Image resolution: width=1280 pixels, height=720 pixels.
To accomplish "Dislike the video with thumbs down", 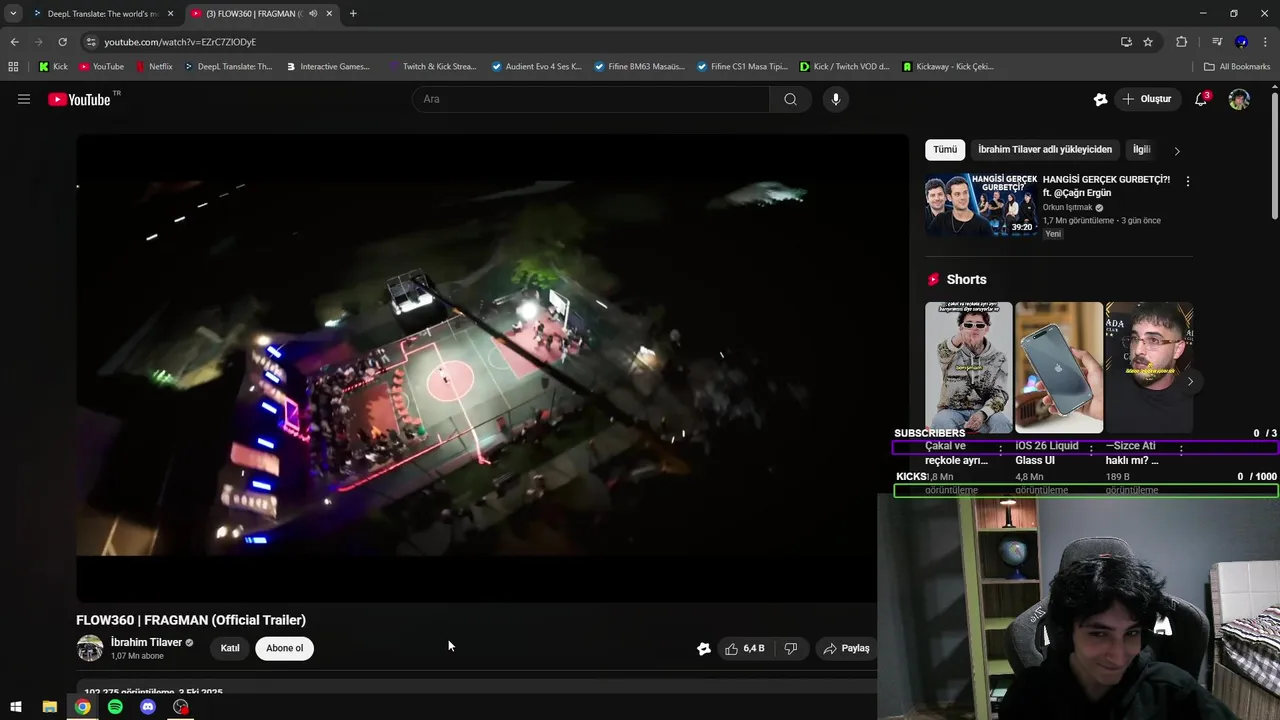I will coord(791,648).
